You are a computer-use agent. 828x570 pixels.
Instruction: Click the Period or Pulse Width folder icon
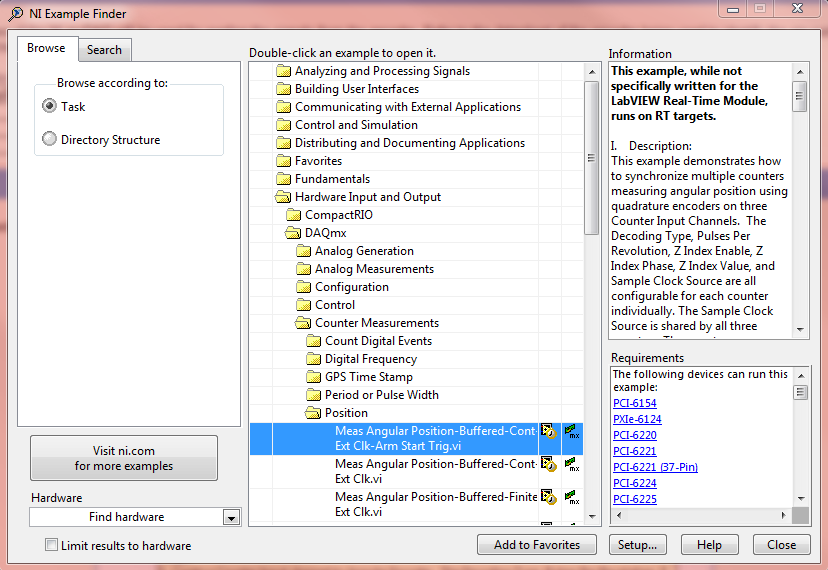pos(314,395)
